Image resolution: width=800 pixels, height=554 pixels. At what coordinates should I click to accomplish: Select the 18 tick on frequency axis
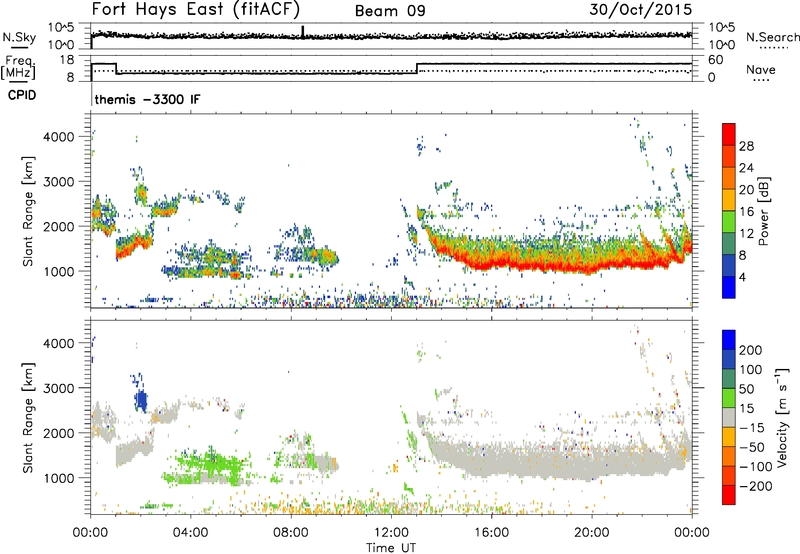point(67,60)
